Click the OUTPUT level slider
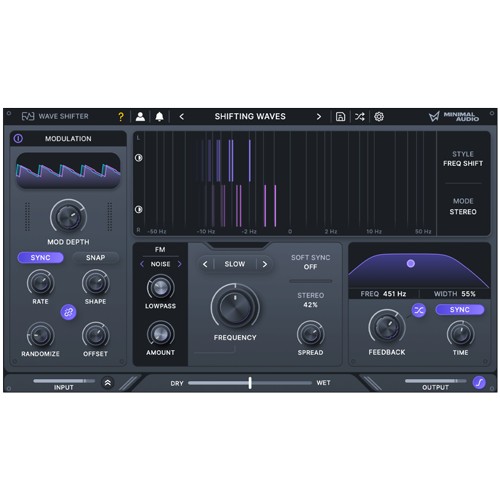 tap(436, 381)
